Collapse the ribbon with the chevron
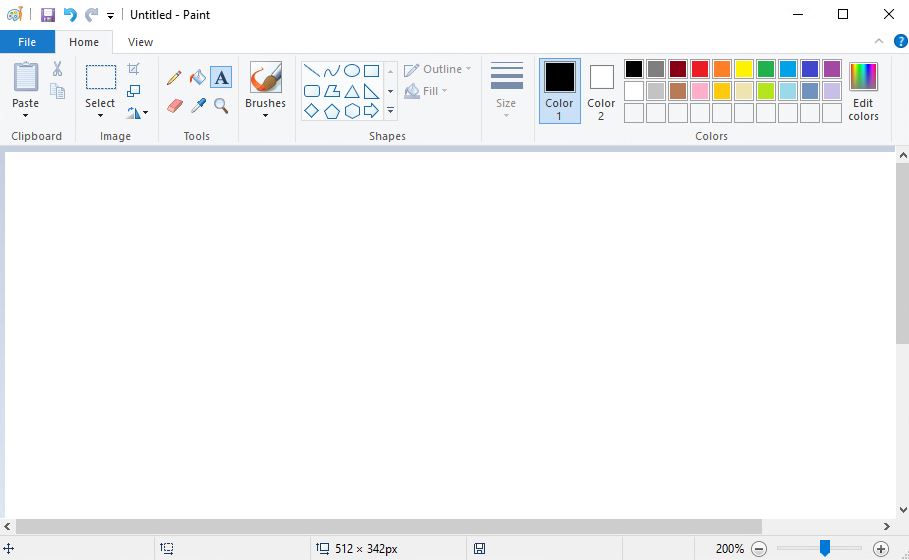Screen dimensions: 909x560 click(879, 42)
